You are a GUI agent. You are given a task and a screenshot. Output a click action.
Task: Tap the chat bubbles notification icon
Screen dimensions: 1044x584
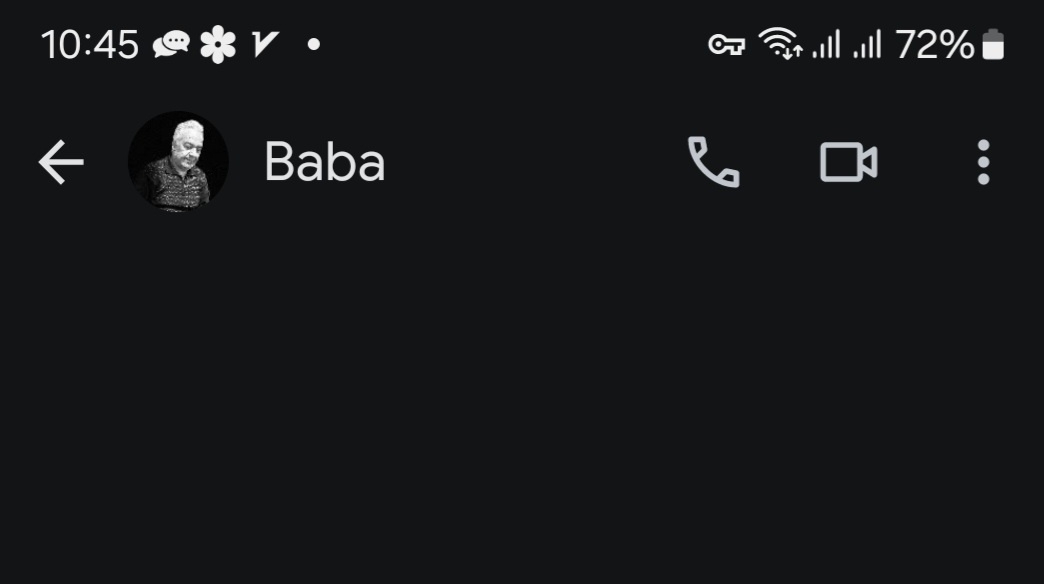(x=171, y=45)
